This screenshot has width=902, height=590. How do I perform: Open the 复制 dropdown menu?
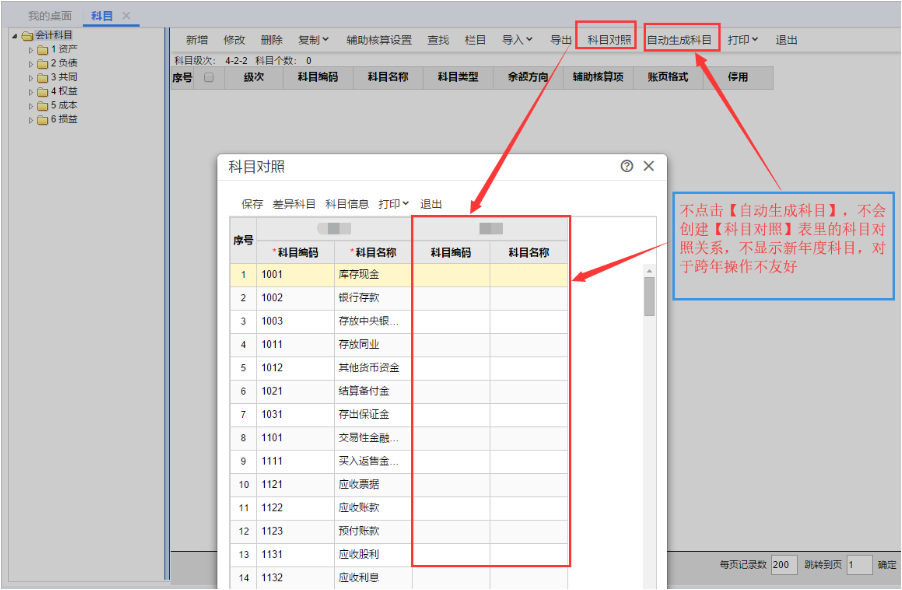[x=314, y=40]
